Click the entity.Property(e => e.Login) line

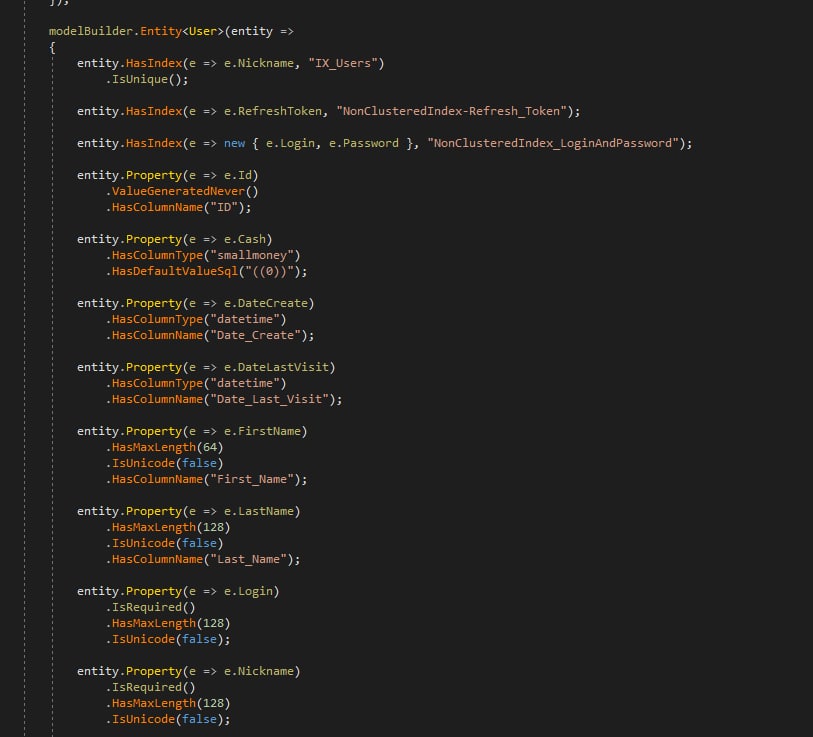click(x=178, y=591)
